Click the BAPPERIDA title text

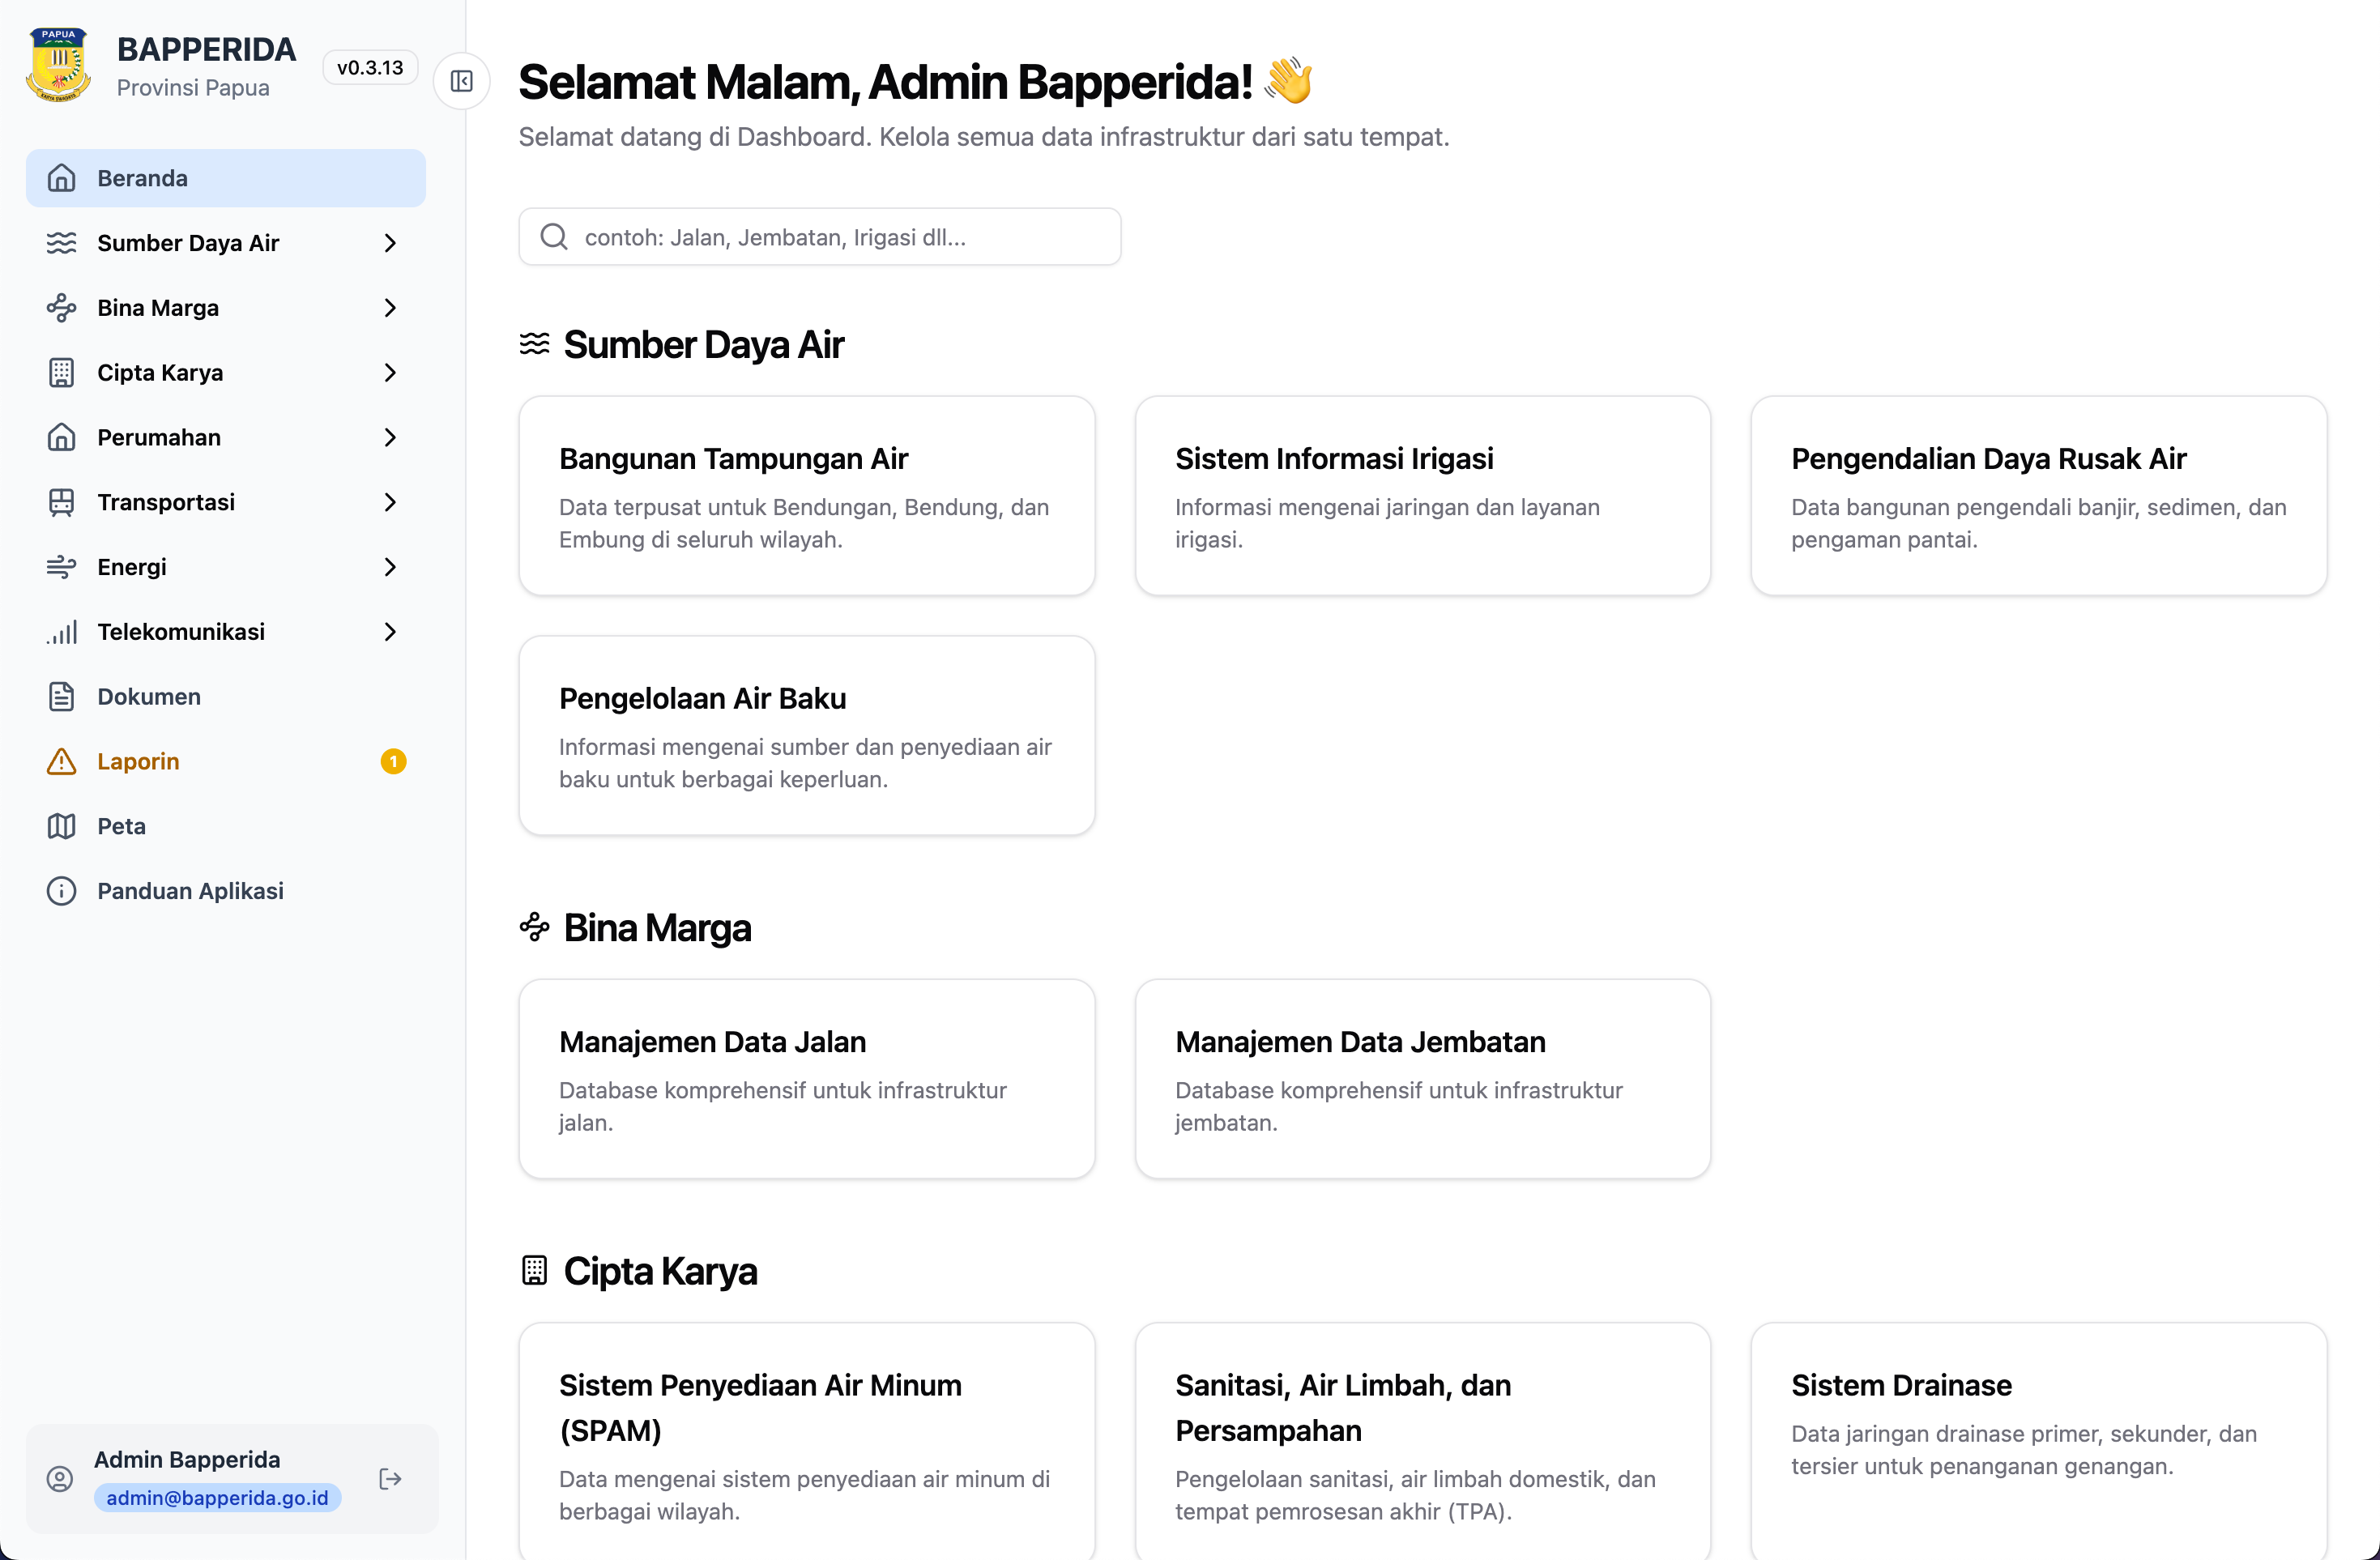pyautogui.click(x=207, y=49)
